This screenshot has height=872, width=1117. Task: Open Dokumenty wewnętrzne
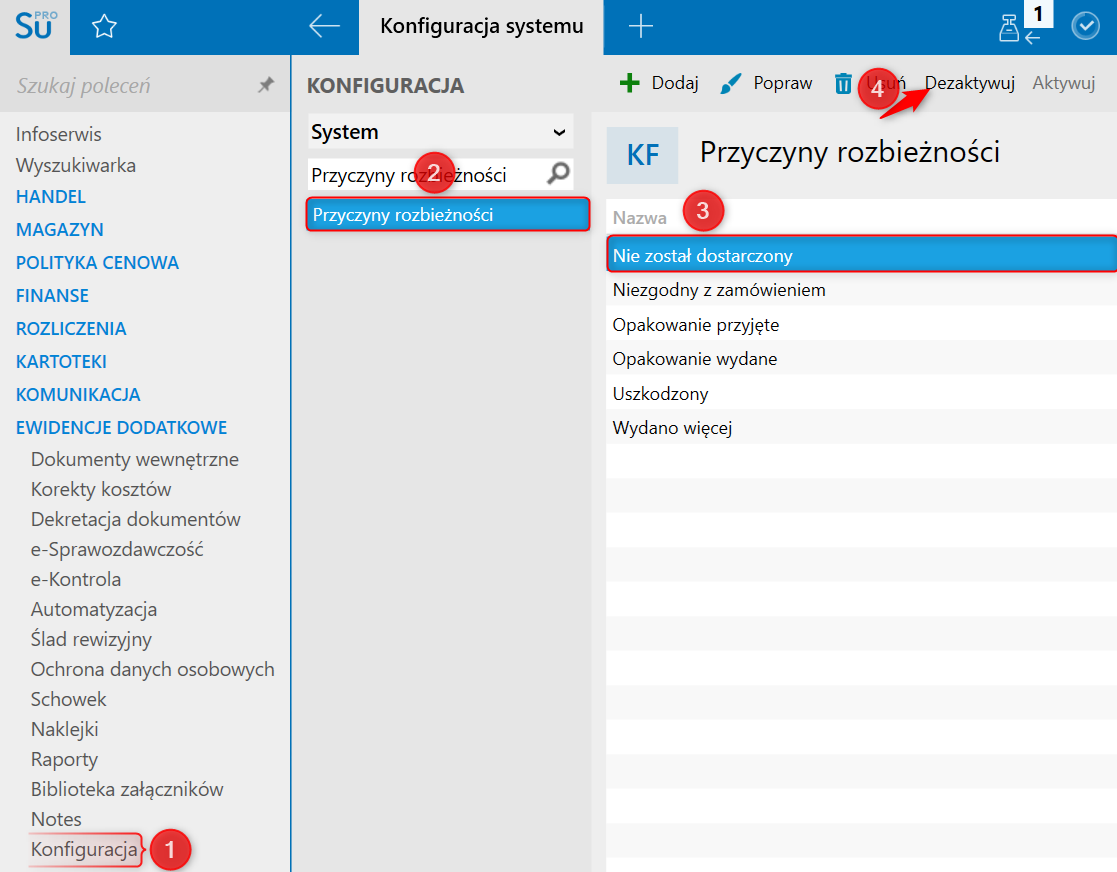135,460
